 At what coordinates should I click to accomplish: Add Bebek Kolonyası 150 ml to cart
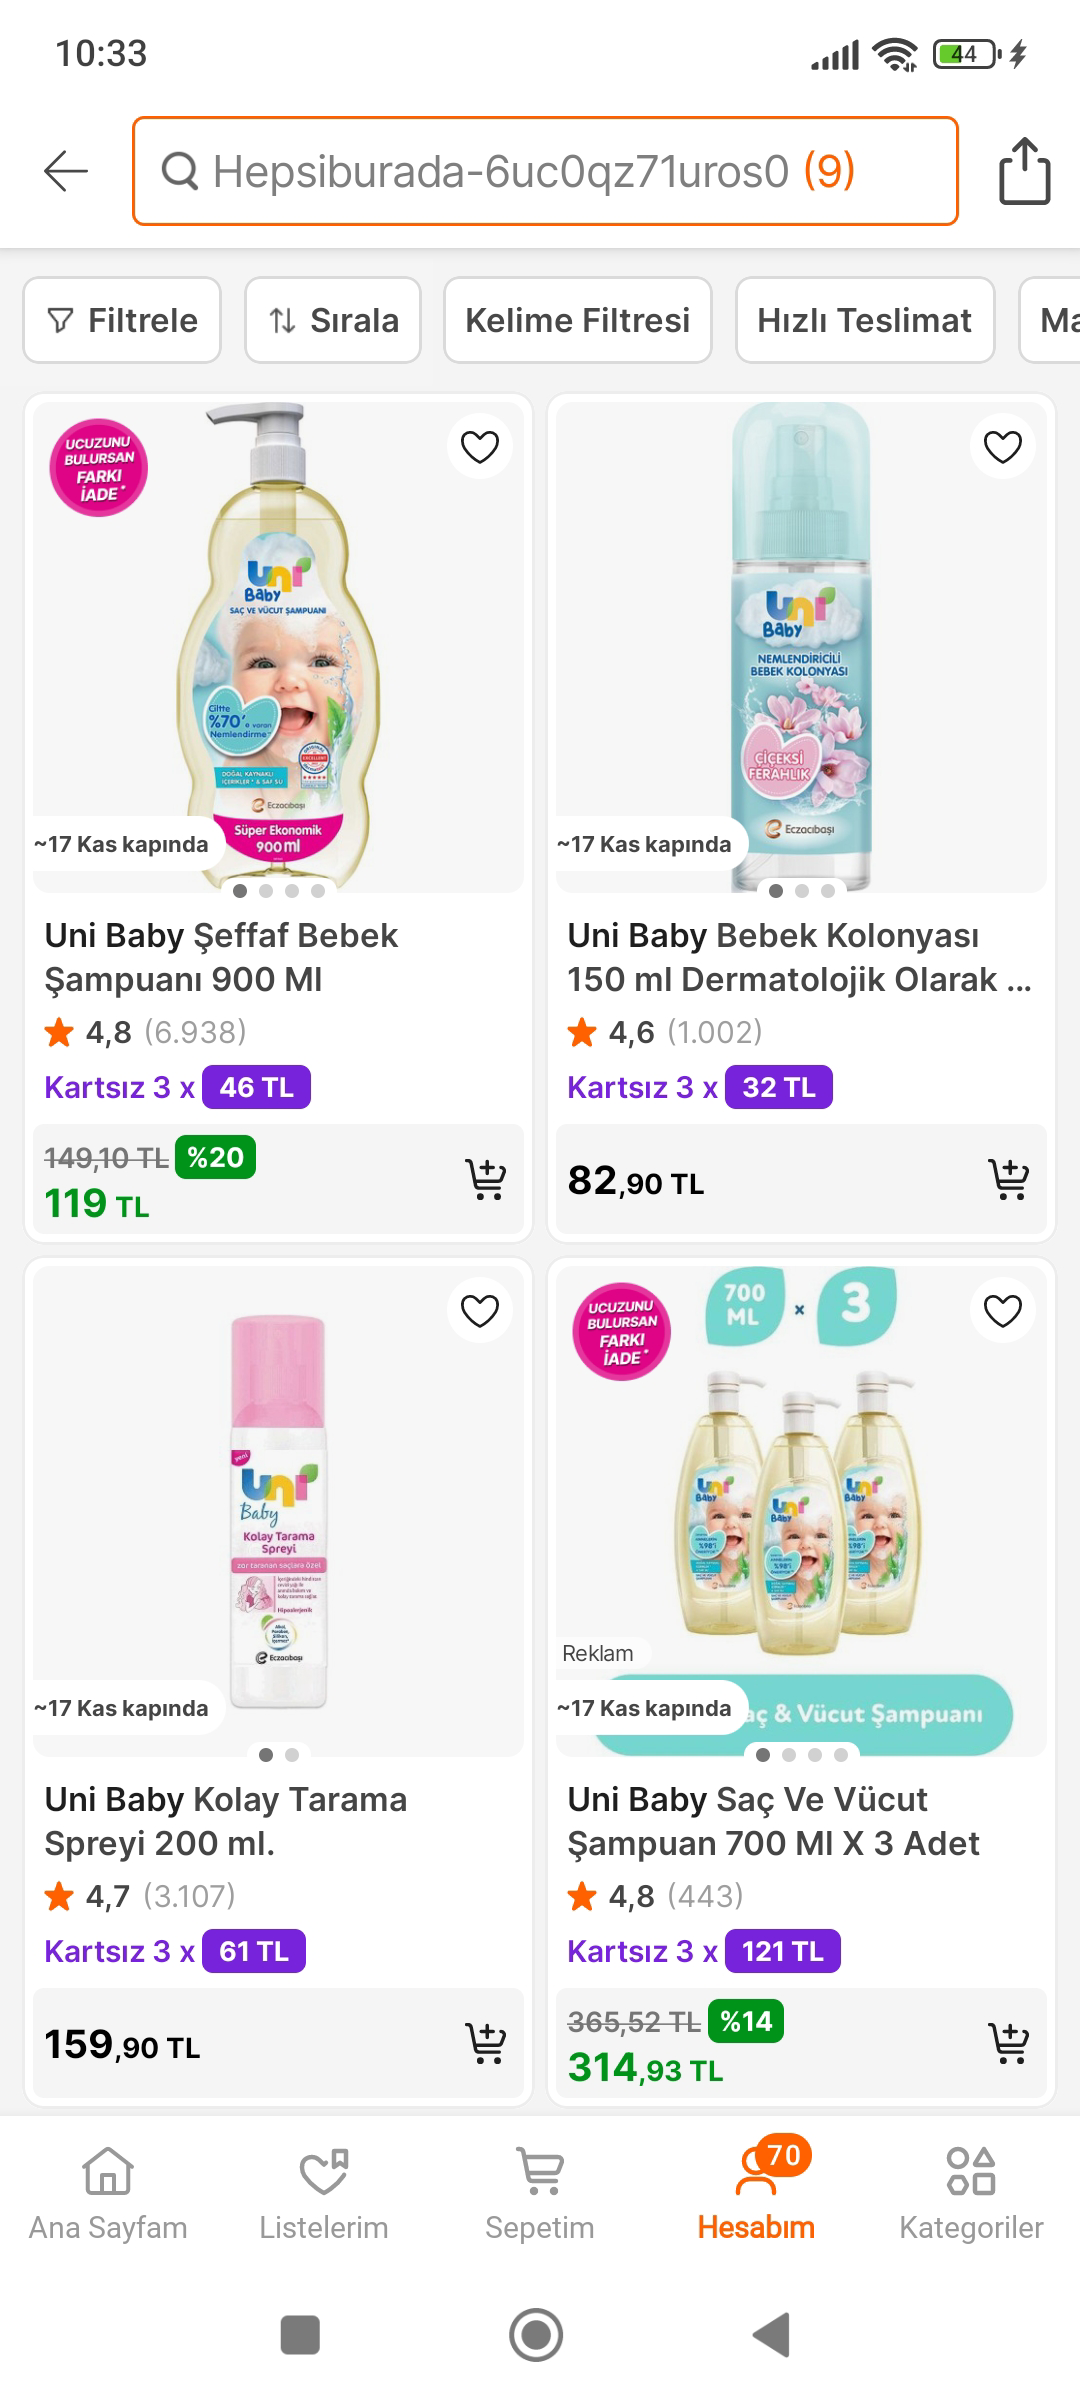click(1008, 1179)
